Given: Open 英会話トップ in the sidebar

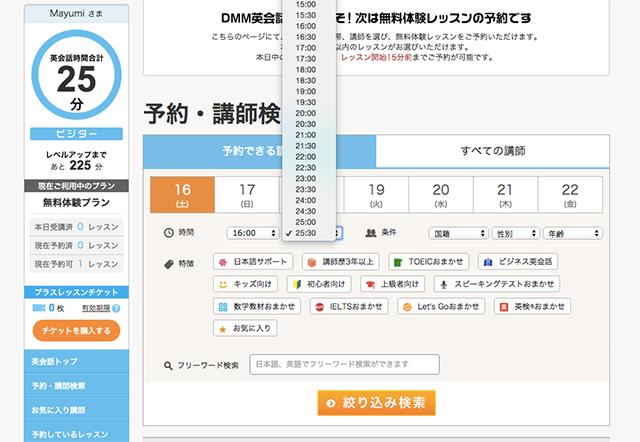Looking at the screenshot, I should [x=76, y=362].
